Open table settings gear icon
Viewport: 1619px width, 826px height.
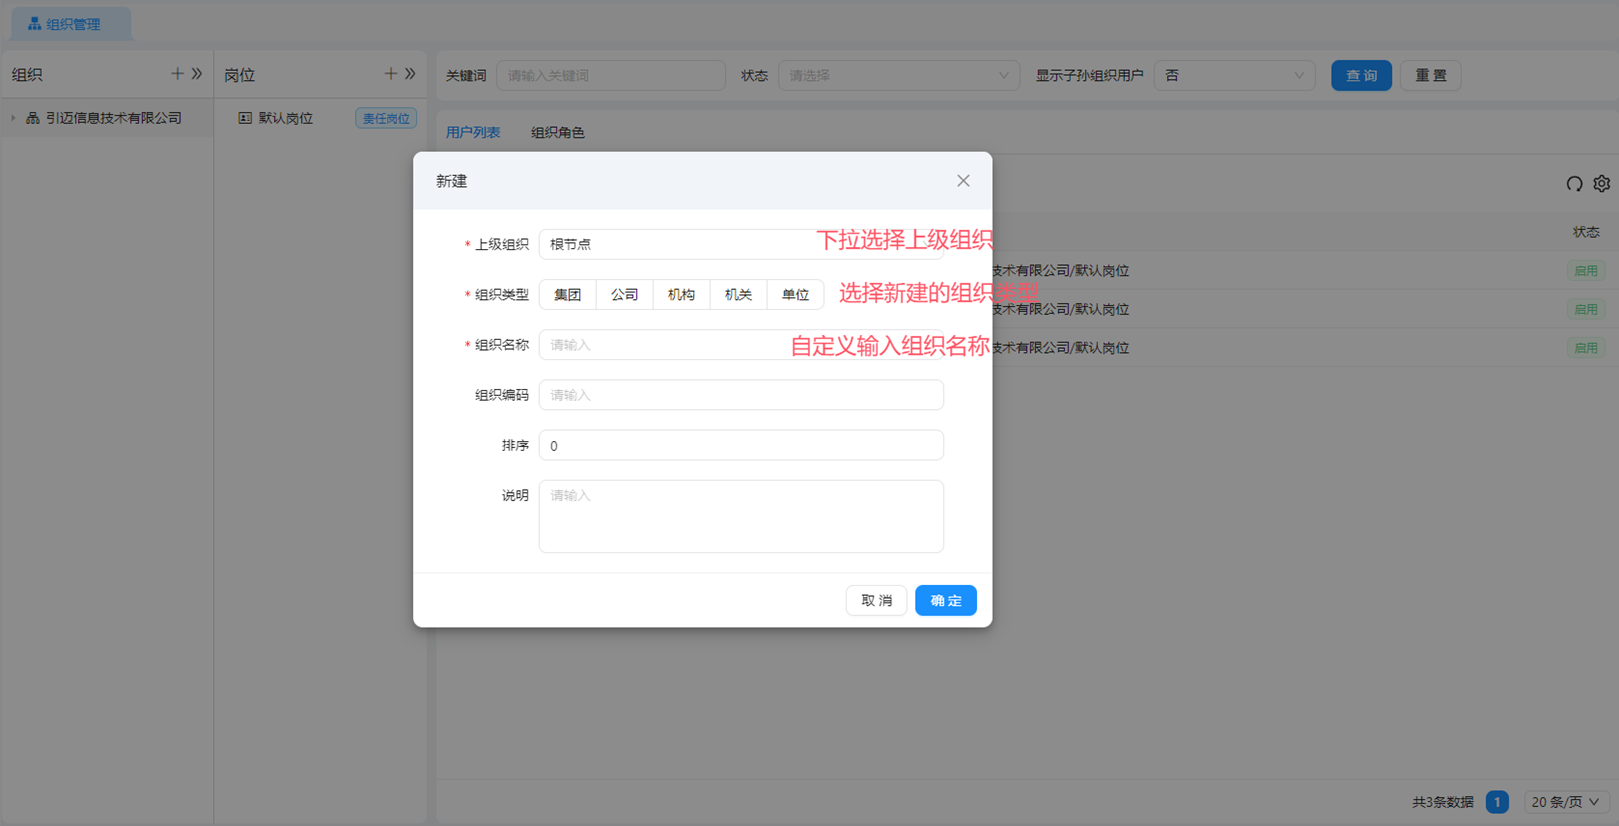1602,184
